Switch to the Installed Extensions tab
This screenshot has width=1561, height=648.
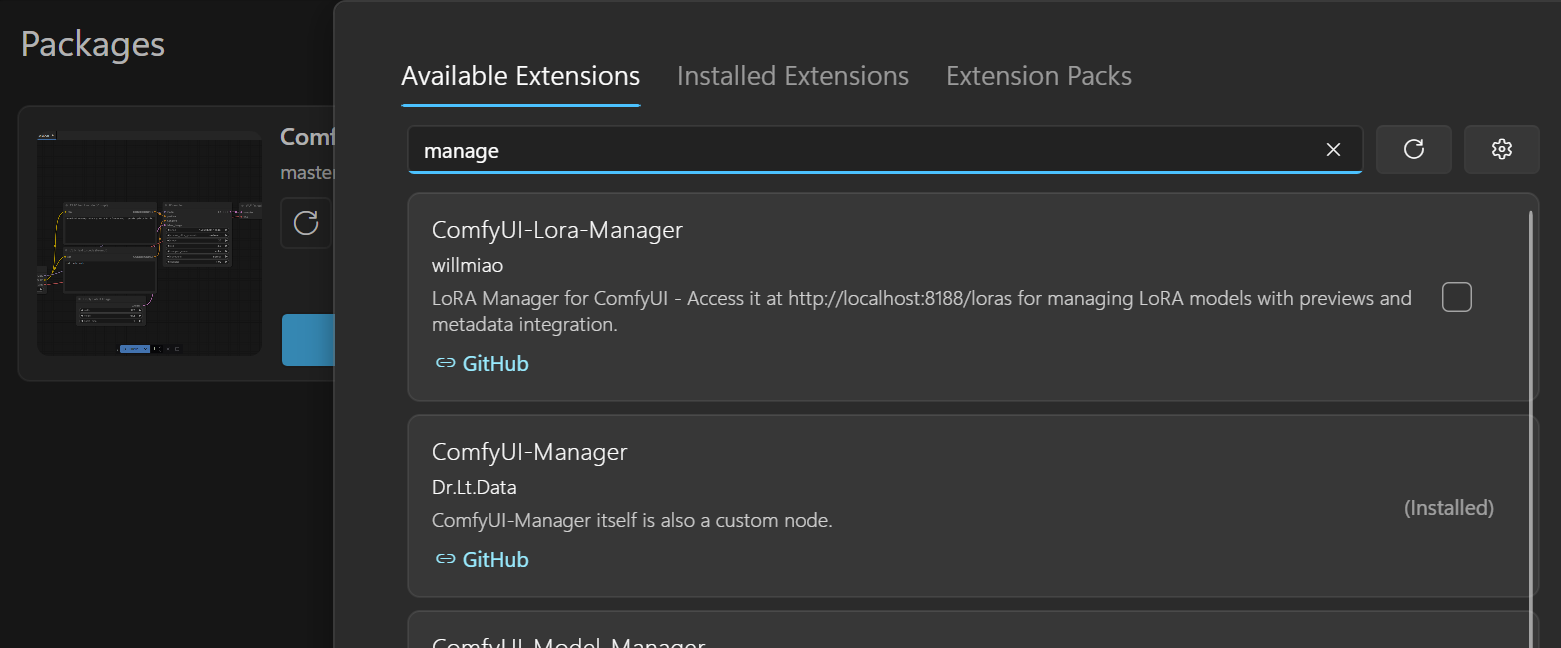pos(792,77)
